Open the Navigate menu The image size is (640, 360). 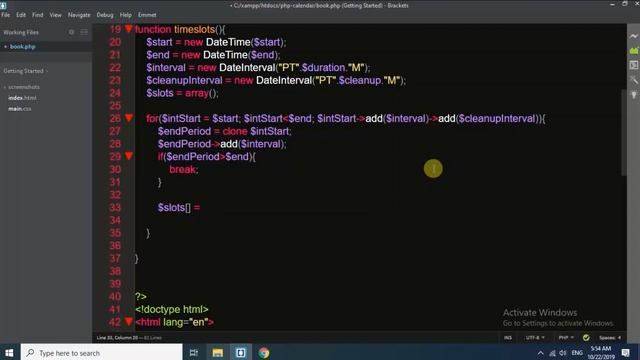(x=79, y=15)
